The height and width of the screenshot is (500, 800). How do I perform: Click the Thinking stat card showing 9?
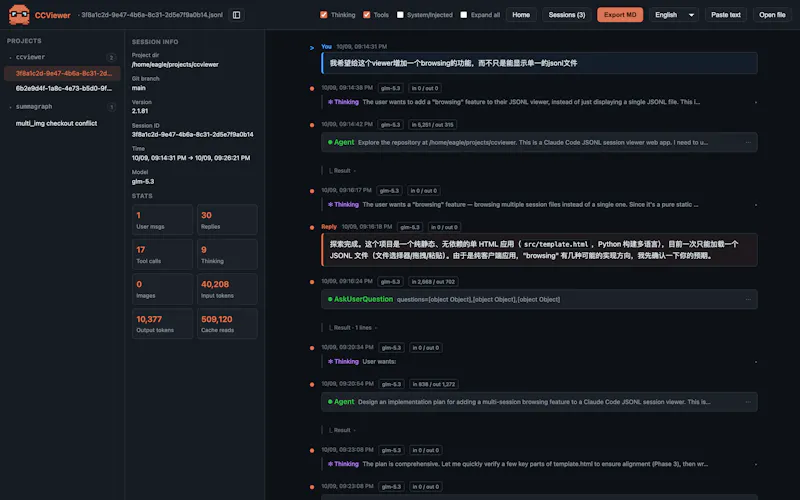tap(227, 254)
